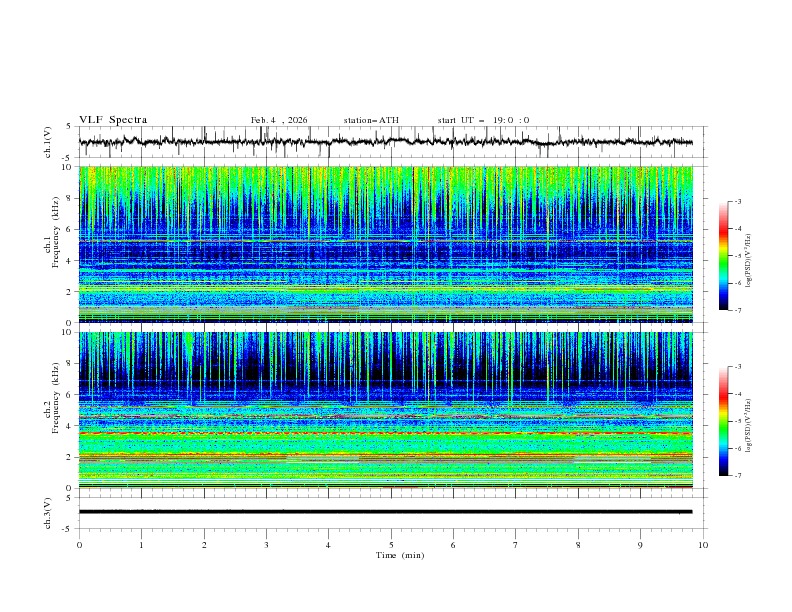The image size is (792, 612).
Task: Click the ch.1 frequency axis "6" tick
Action: point(70,229)
